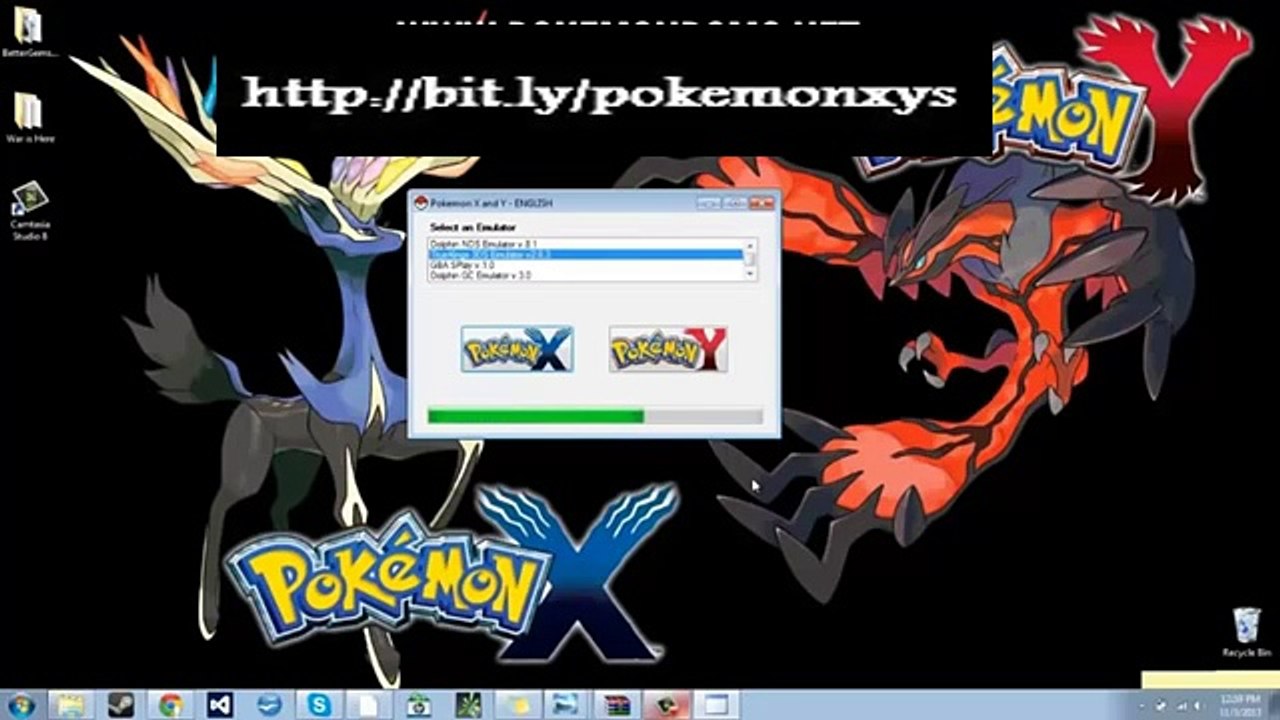Open the WinRAR taskbar icon
Viewport: 1280px width, 720px height.
tap(617, 704)
